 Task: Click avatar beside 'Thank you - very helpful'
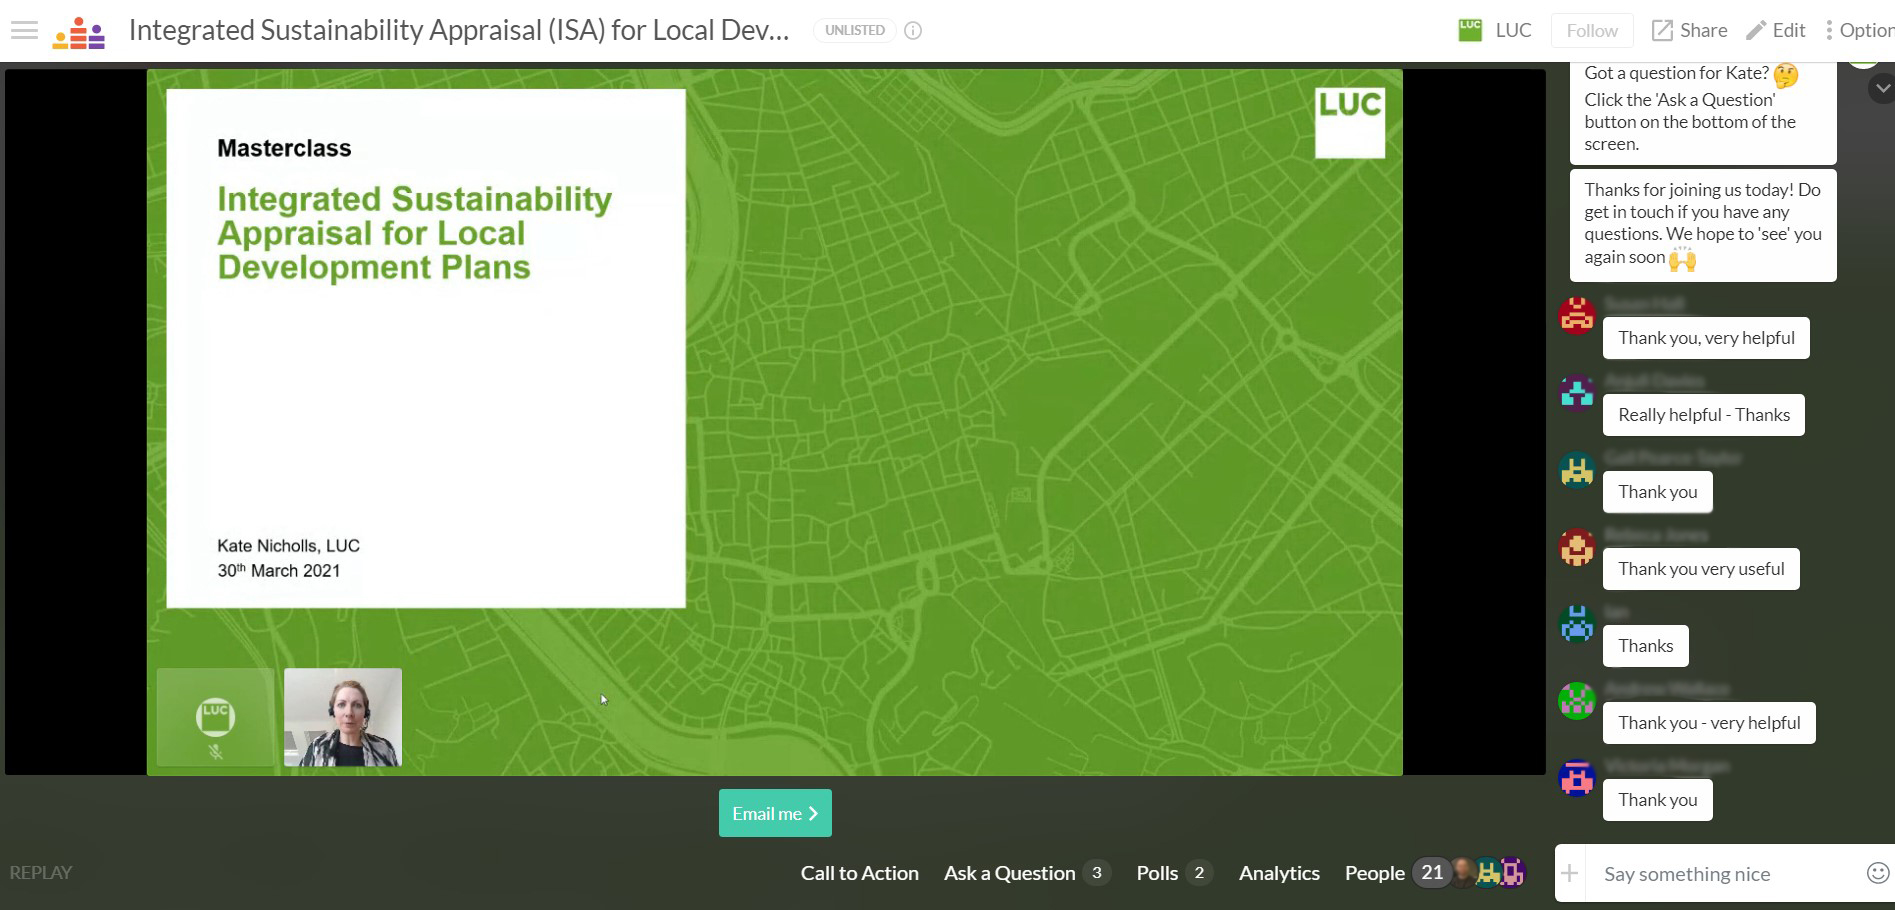click(1577, 701)
